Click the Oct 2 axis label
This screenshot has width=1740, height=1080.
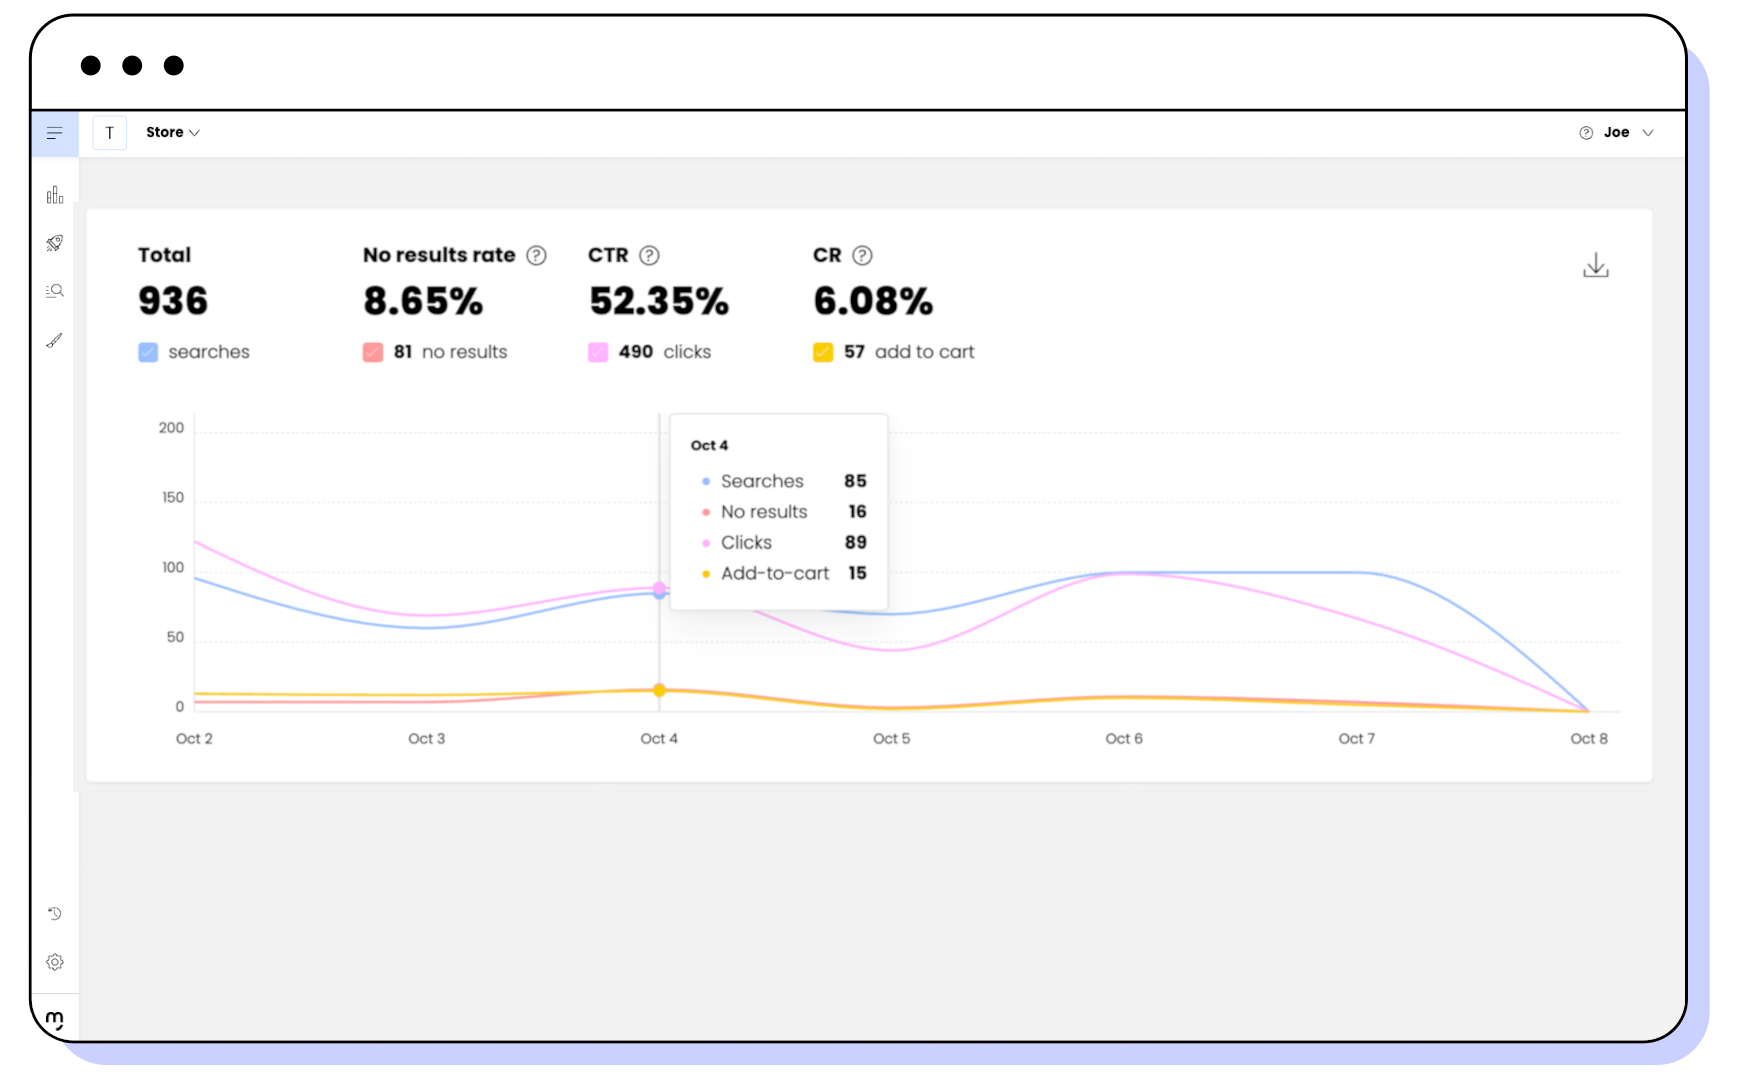click(194, 738)
